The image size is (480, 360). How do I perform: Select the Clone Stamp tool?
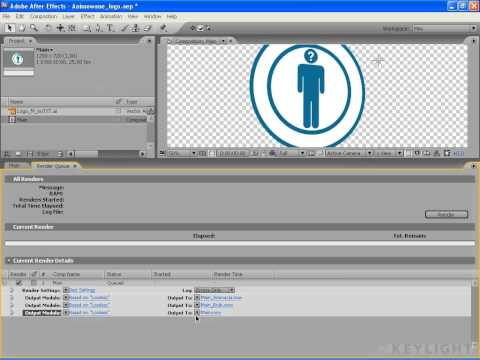coord(135,28)
